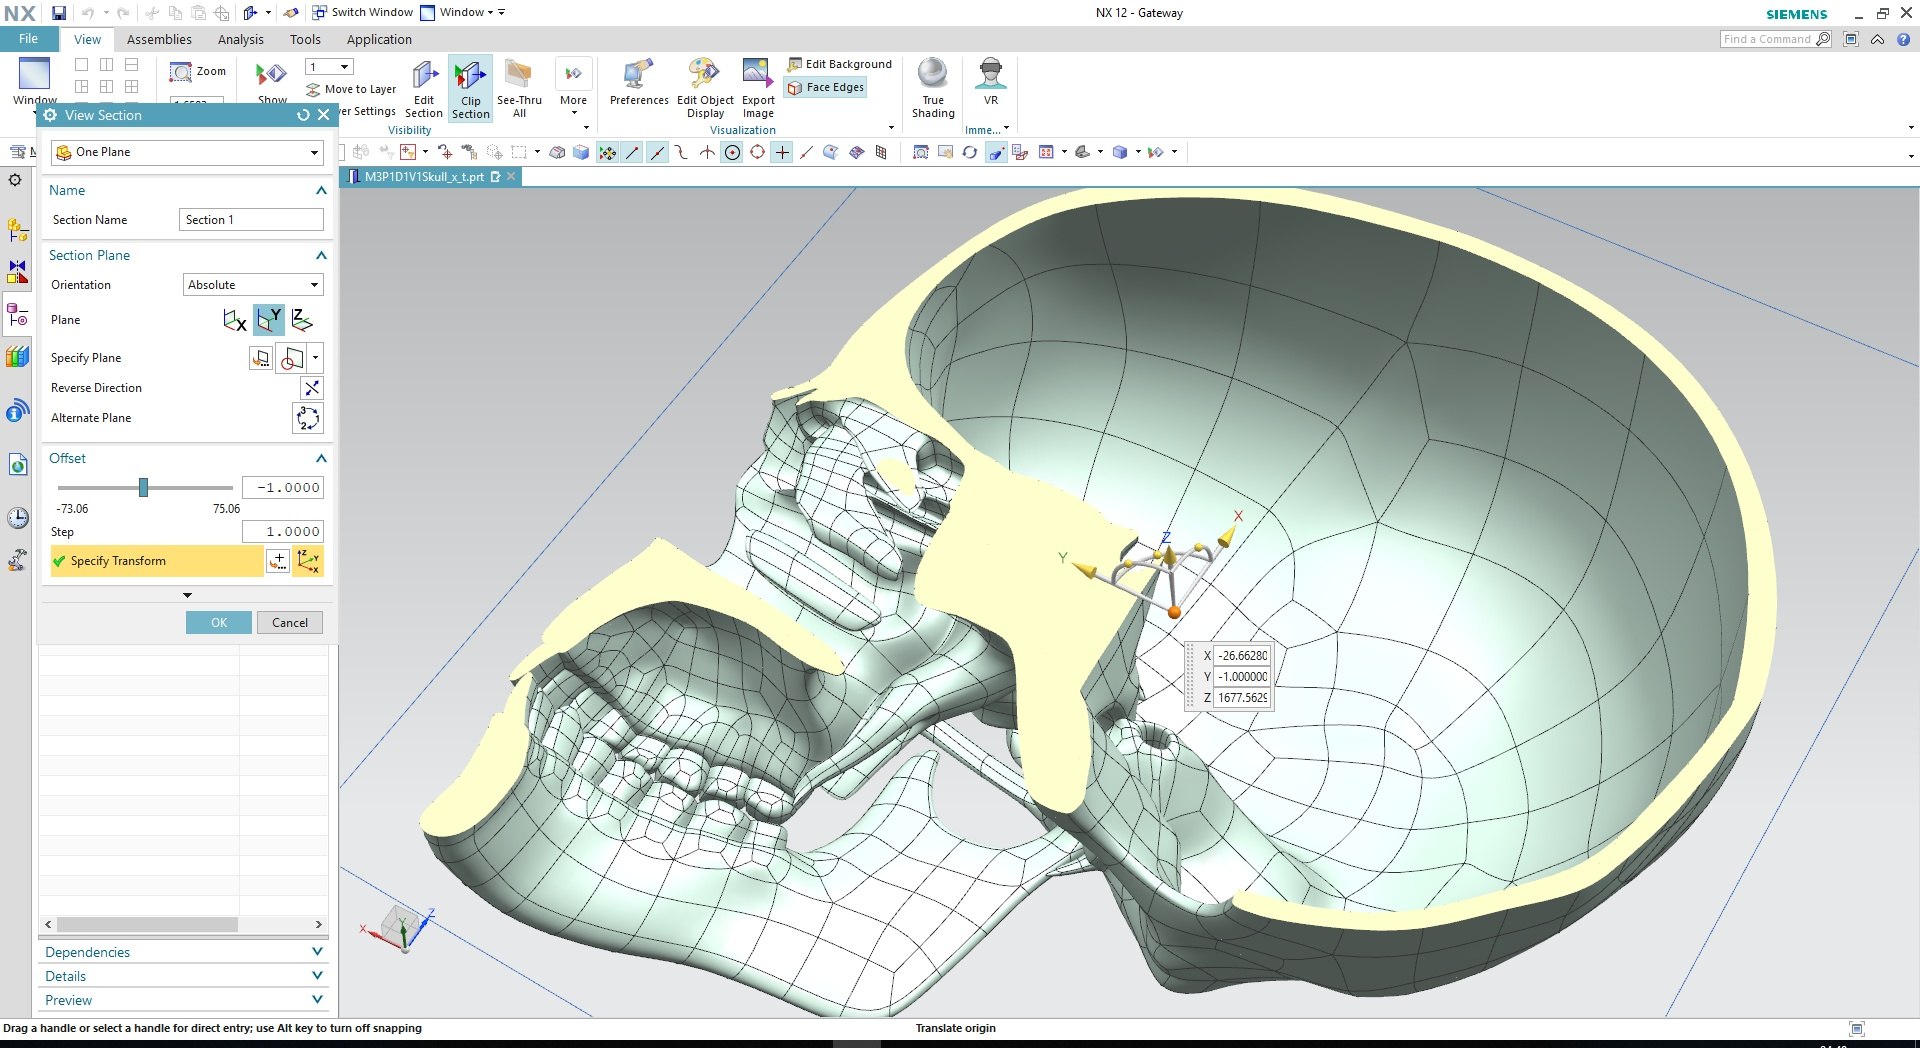Launch the VR immersive view

[991, 82]
